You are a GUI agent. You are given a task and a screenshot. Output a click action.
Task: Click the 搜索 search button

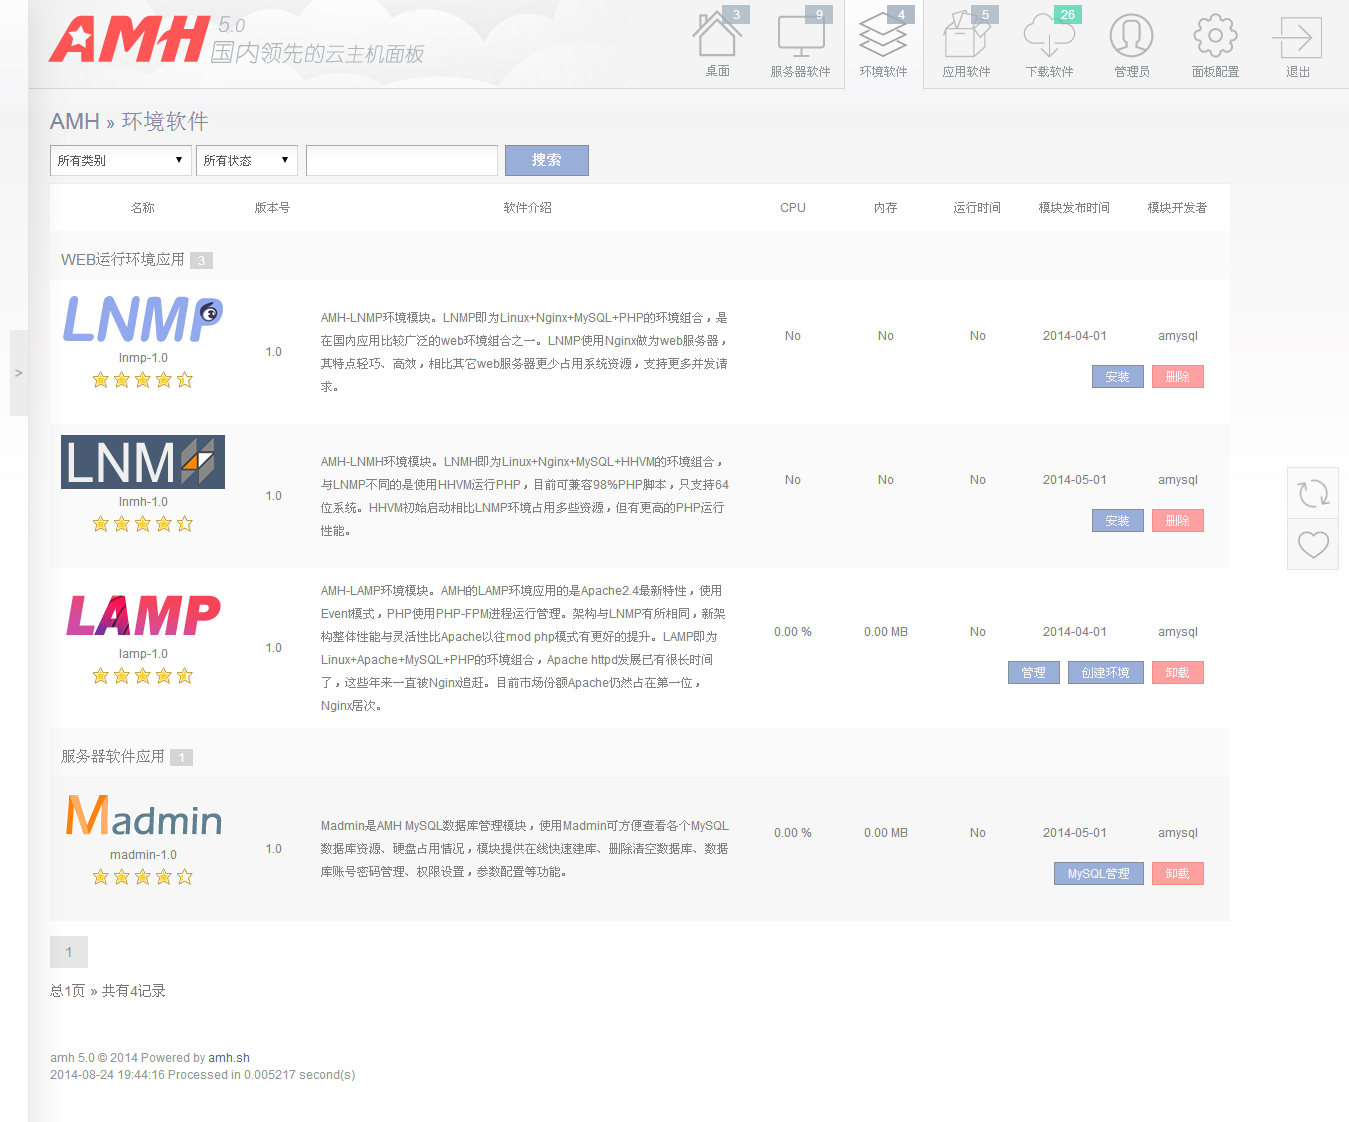[546, 160]
